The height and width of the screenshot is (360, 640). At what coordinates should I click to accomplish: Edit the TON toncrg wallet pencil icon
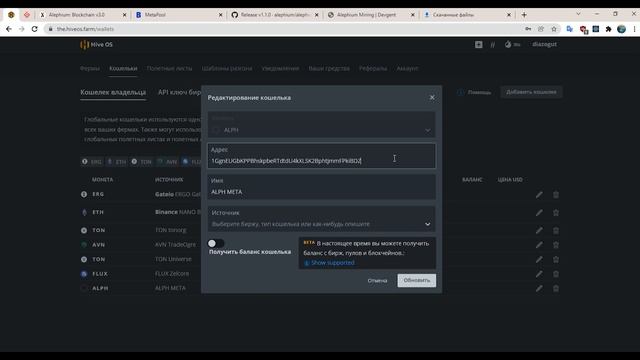pyautogui.click(x=539, y=231)
